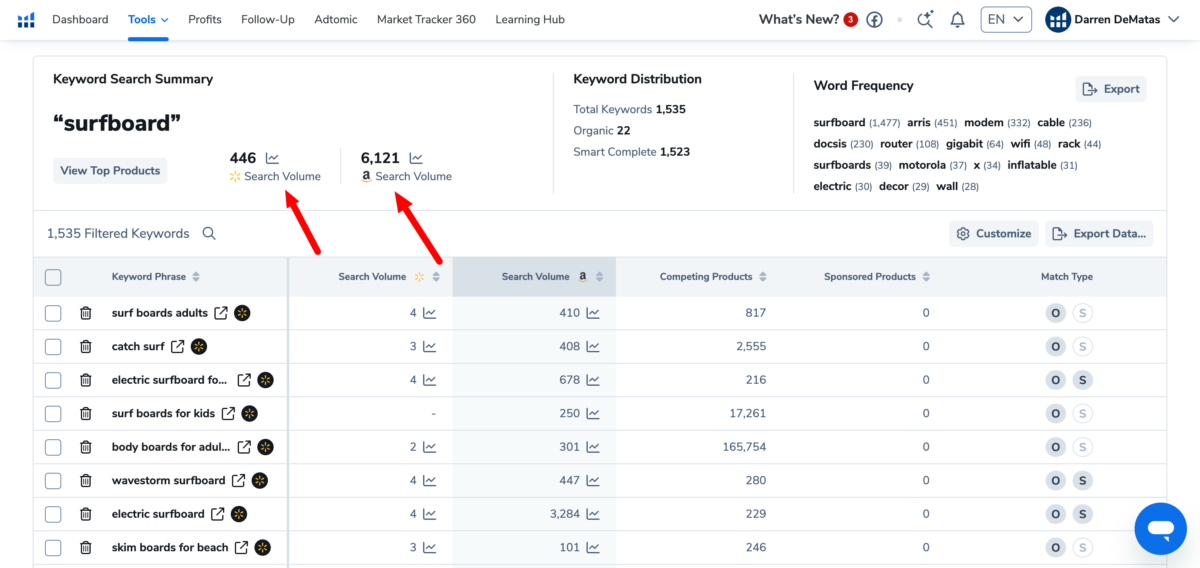
Task: View trend chart for 3,284 search volume
Action: 593,514
